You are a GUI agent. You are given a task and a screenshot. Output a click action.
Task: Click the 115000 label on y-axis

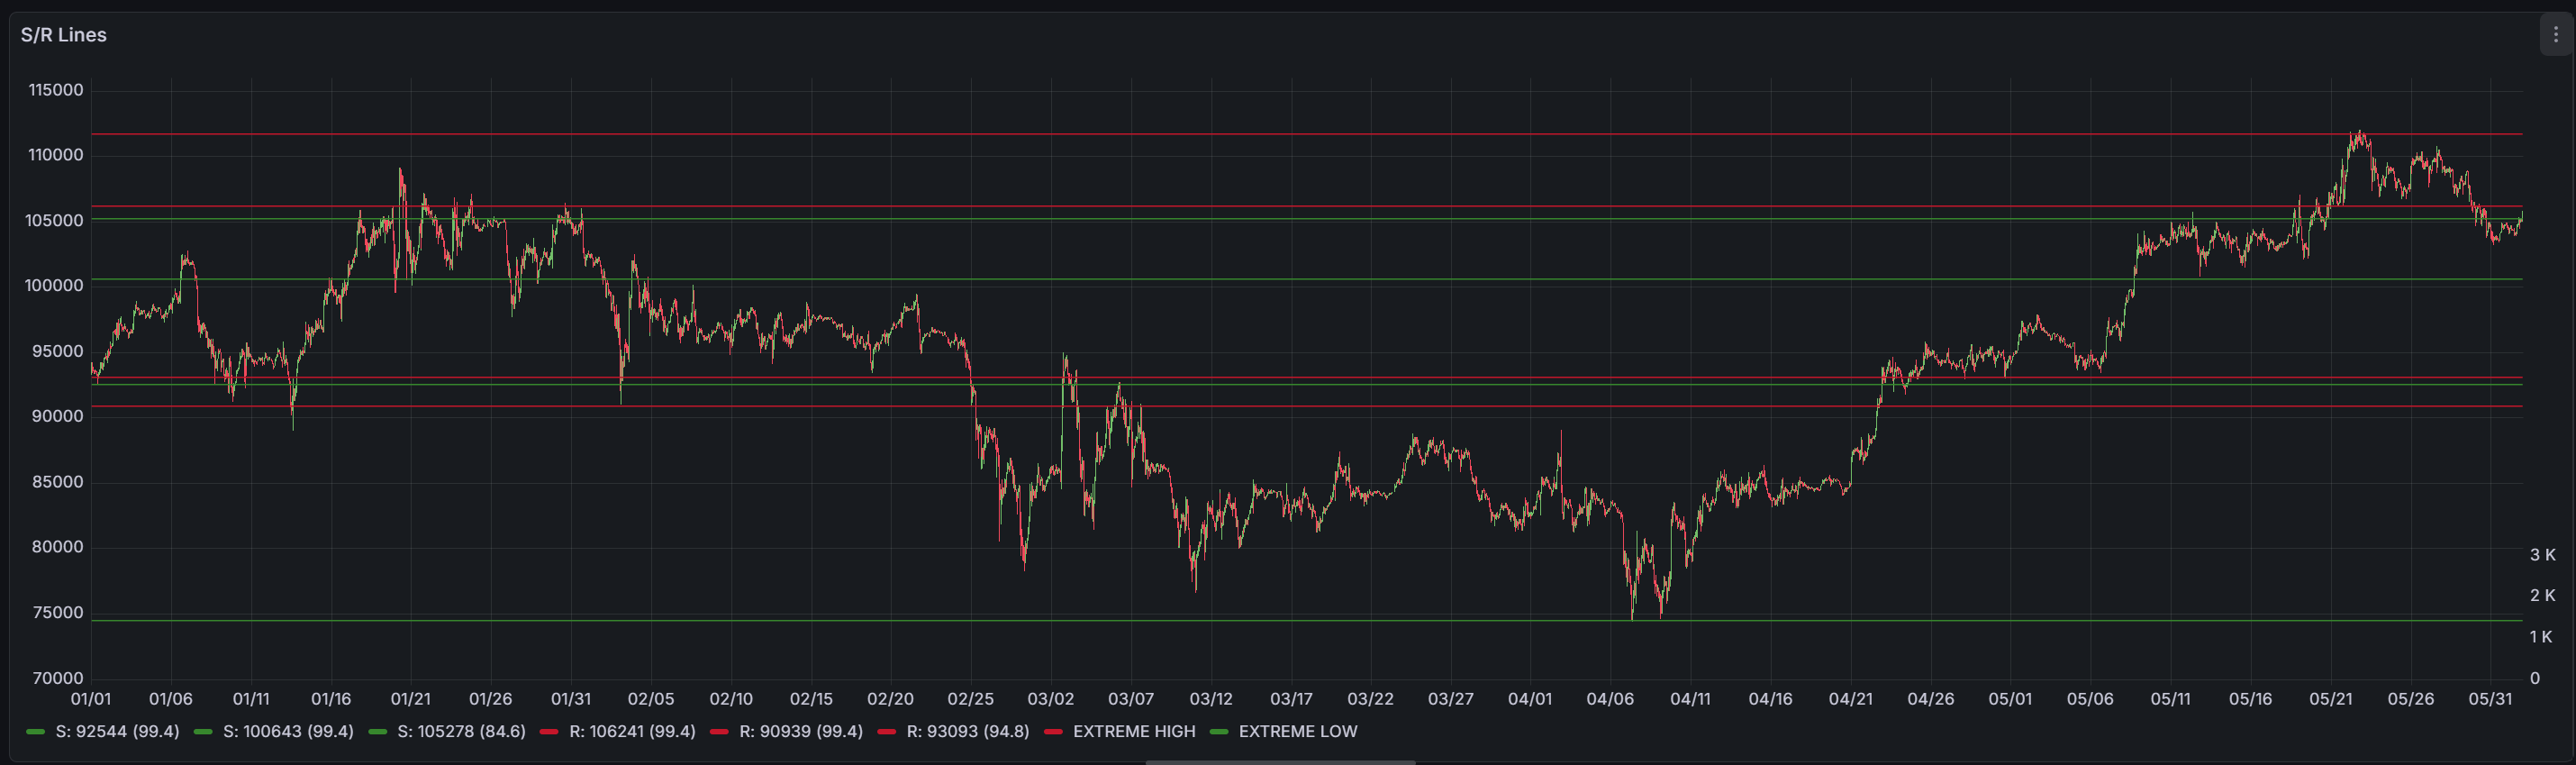(x=56, y=90)
